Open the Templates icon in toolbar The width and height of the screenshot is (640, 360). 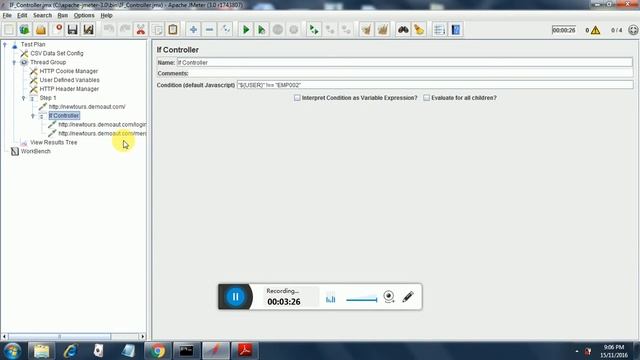pos(24,29)
